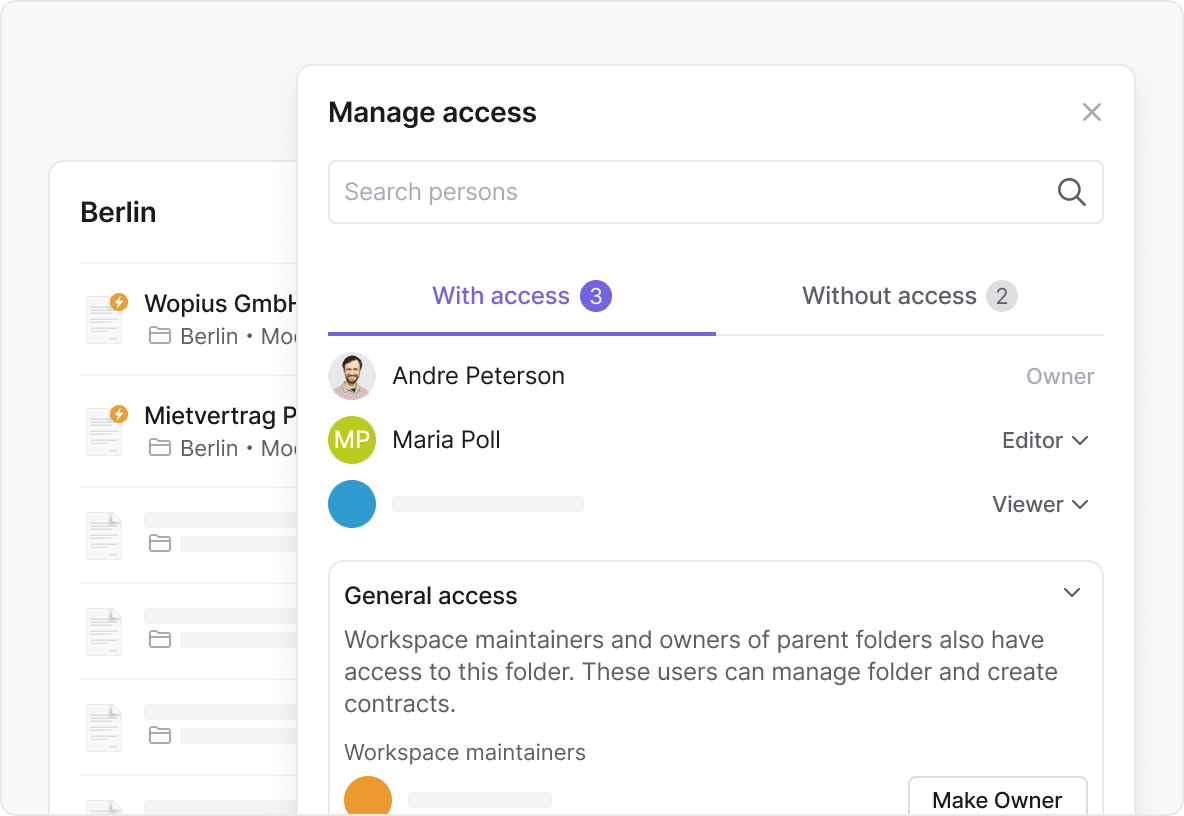
Task: Click the orange workspace maintainer avatar
Action: [x=367, y=798]
